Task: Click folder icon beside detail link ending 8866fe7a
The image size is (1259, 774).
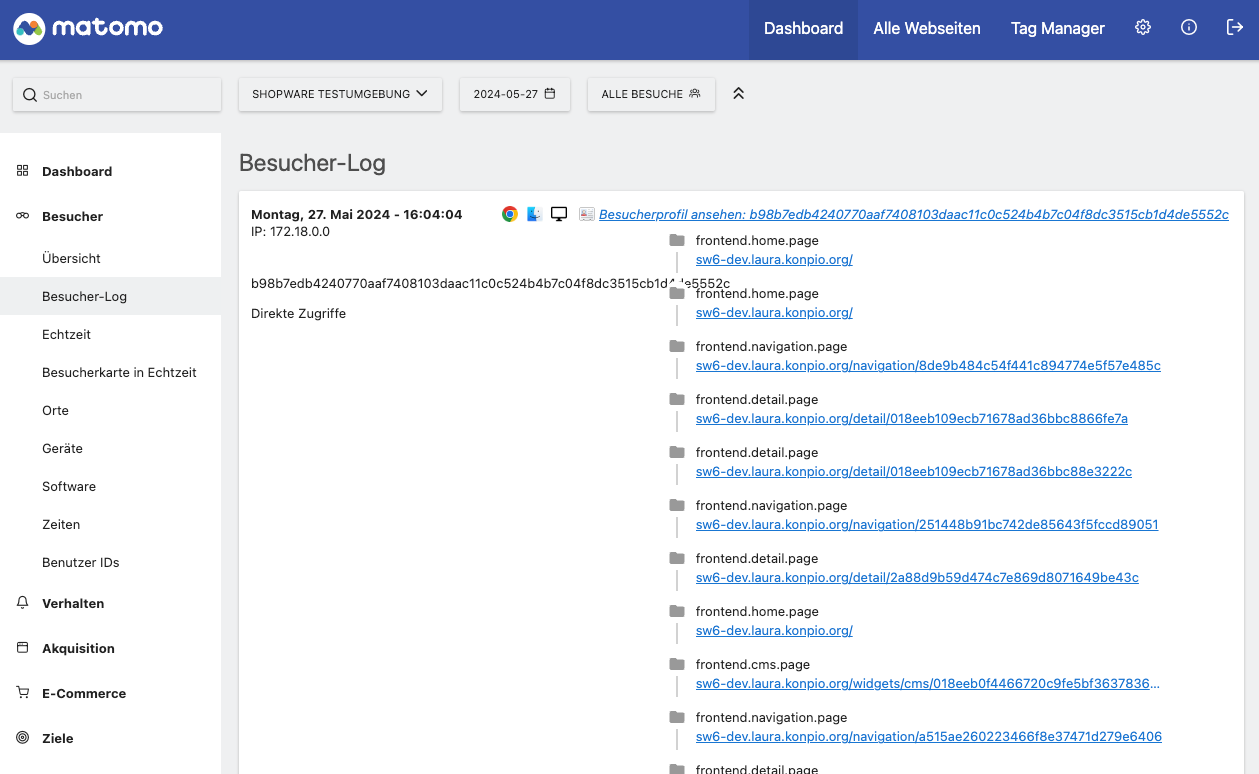Action: [x=677, y=399]
